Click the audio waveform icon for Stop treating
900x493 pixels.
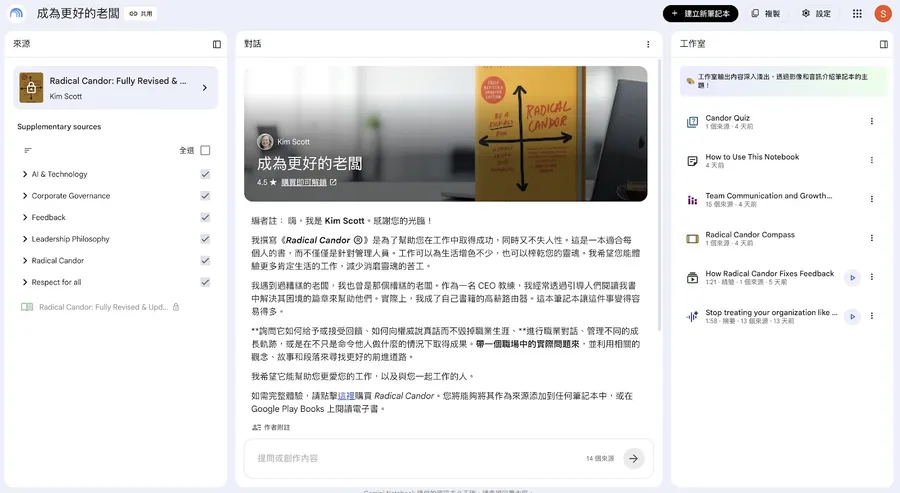tap(692, 317)
